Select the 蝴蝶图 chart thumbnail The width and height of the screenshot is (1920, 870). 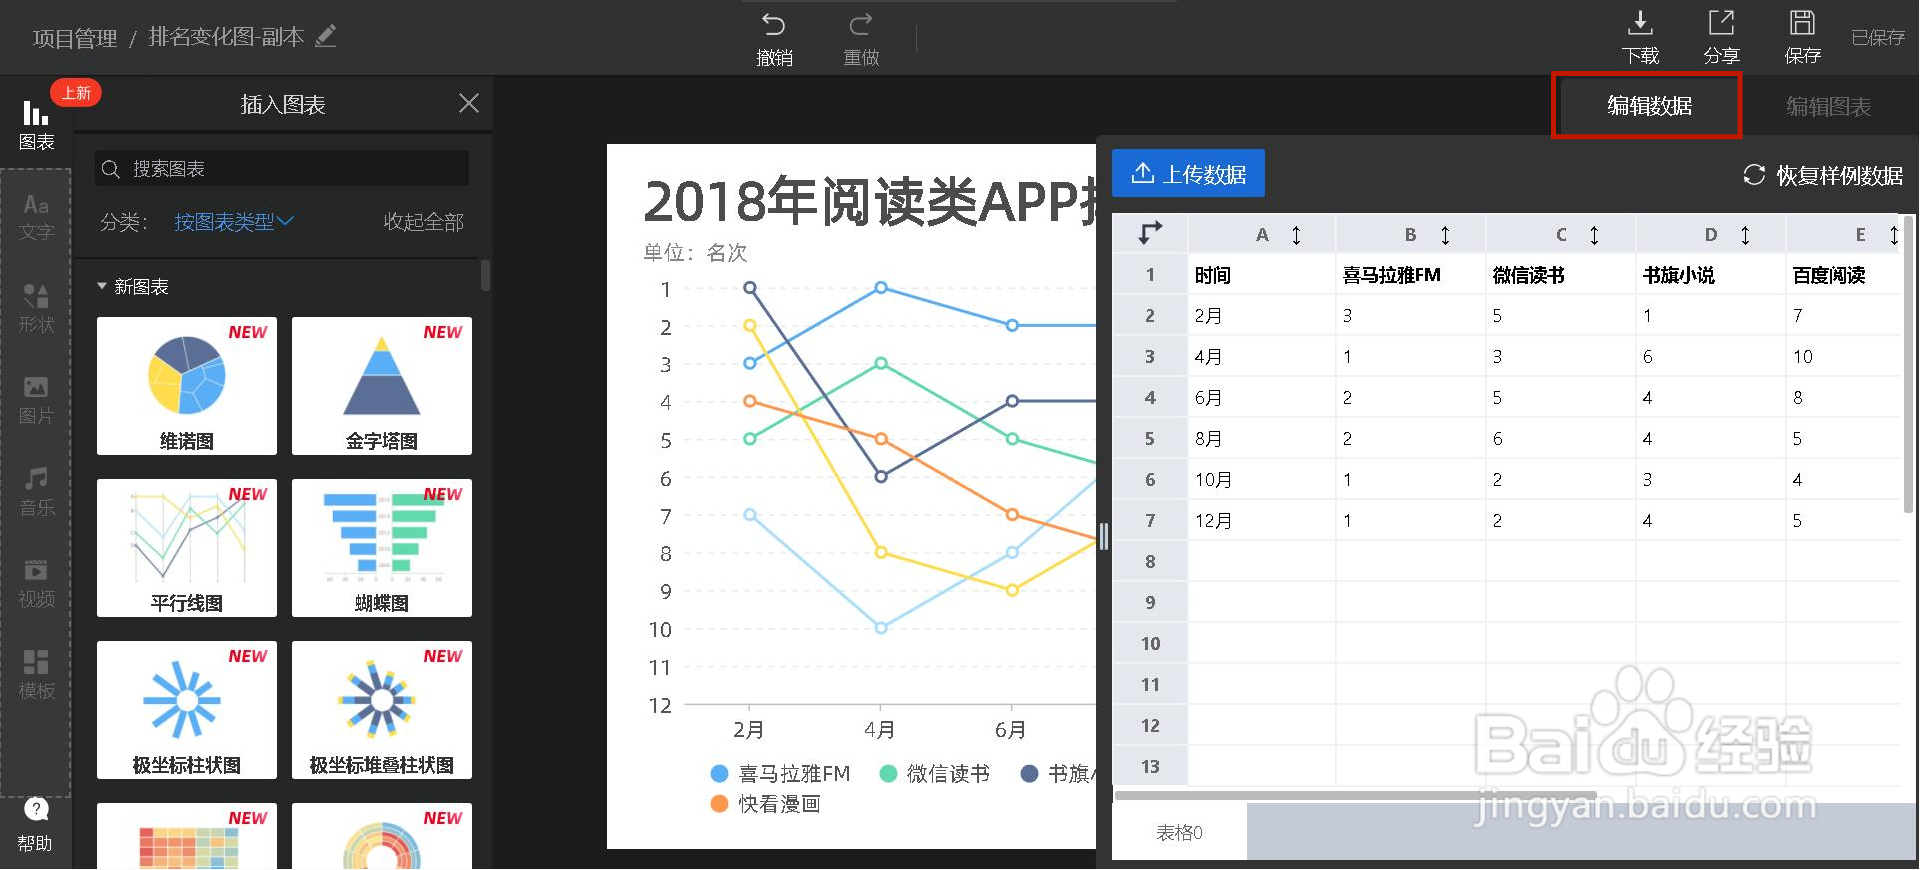coord(382,548)
